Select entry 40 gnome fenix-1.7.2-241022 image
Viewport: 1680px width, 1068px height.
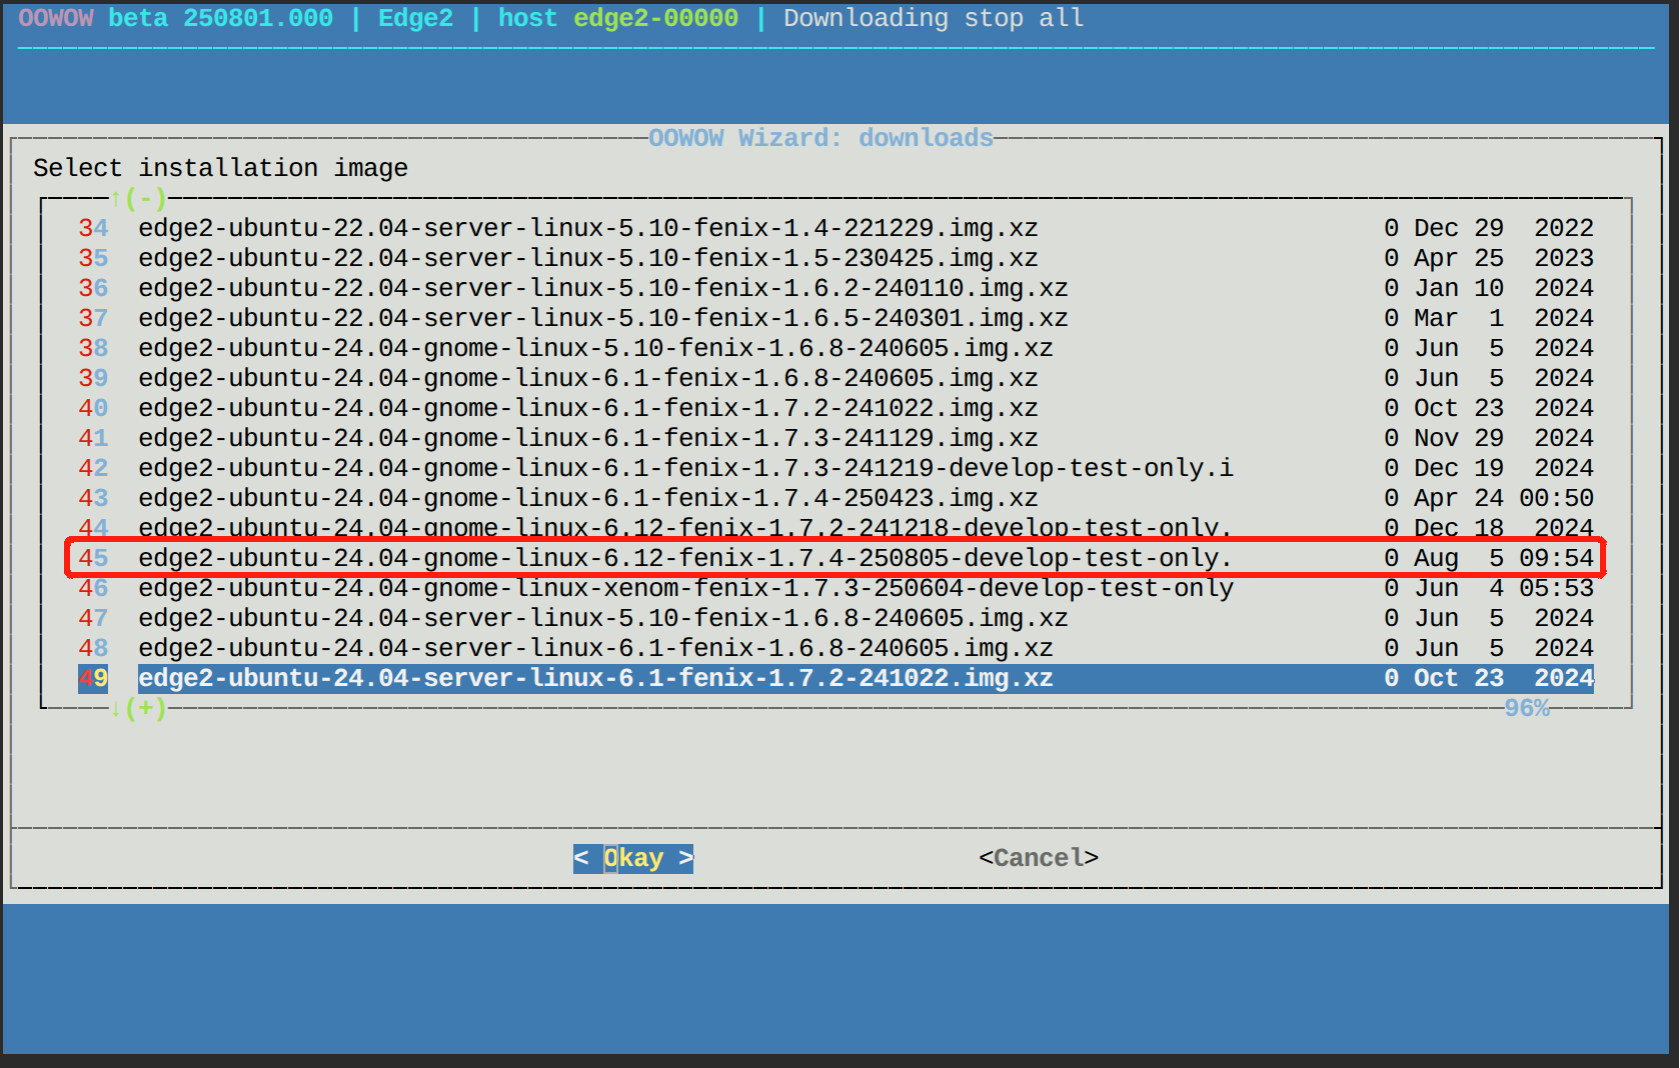click(587, 408)
